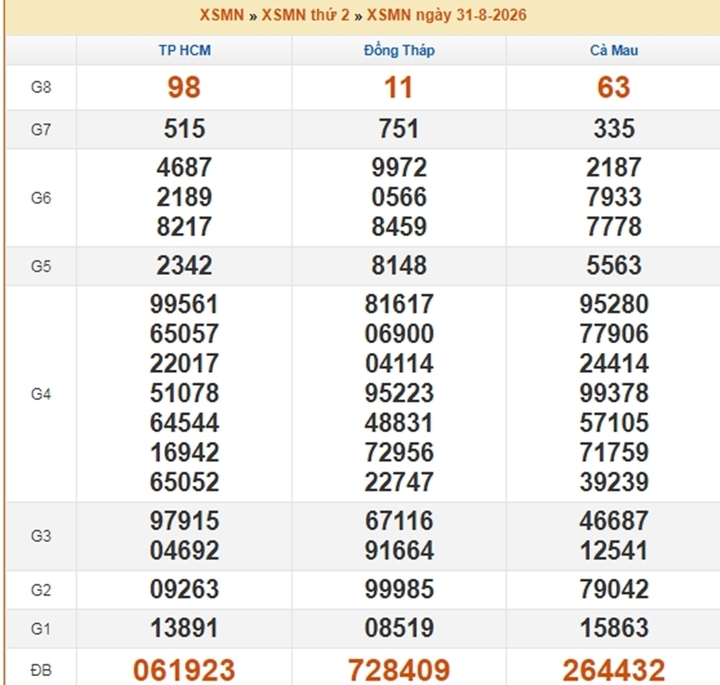
Task: Select G4 number 65052
Action: pyautogui.click(x=184, y=482)
